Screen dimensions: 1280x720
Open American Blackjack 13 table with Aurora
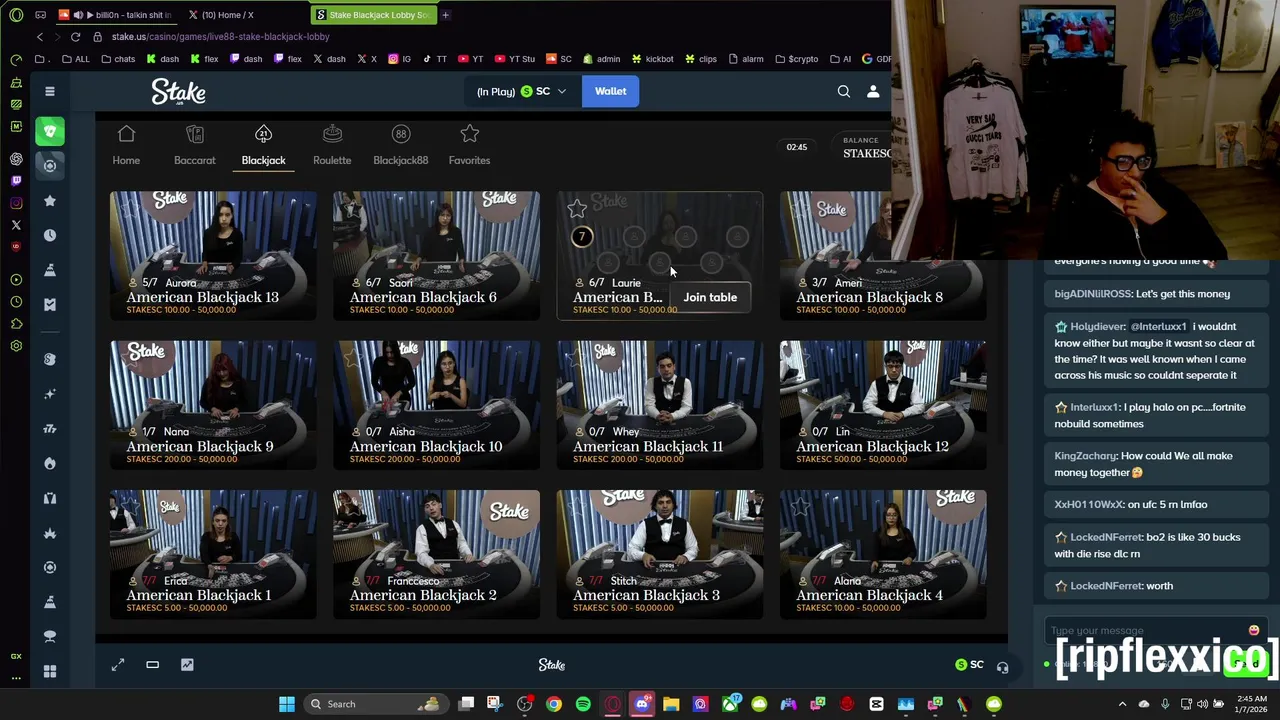coord(213,255)
